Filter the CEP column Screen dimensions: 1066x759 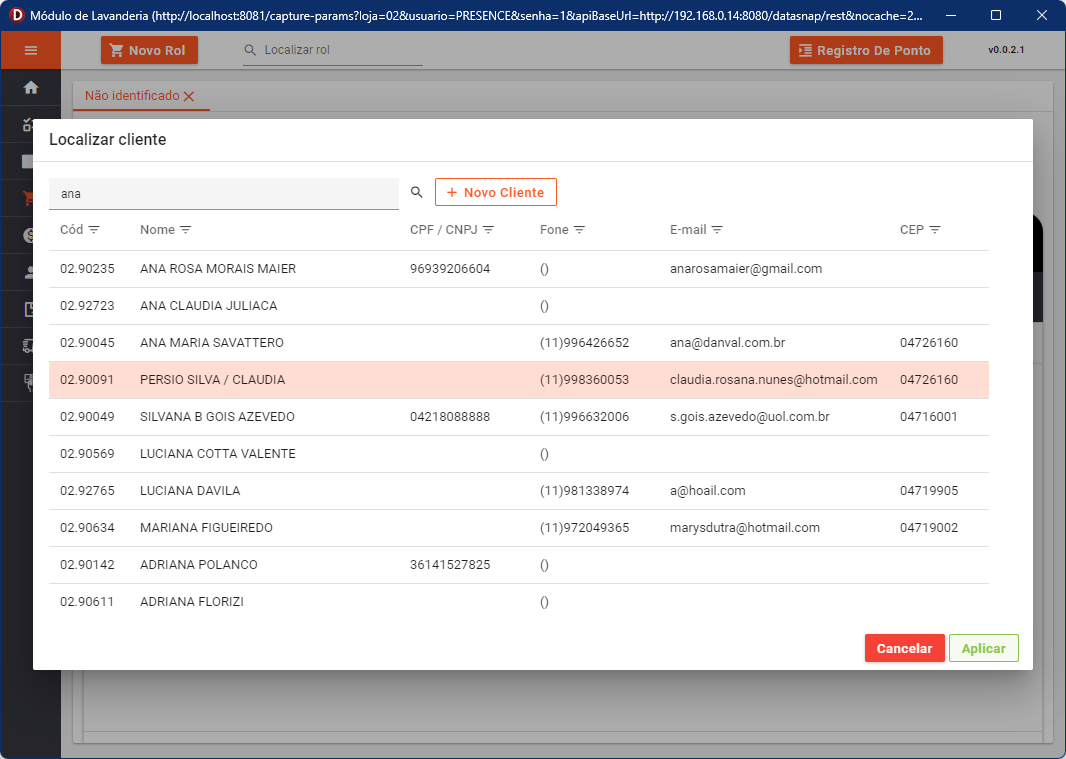click(935, 230)
